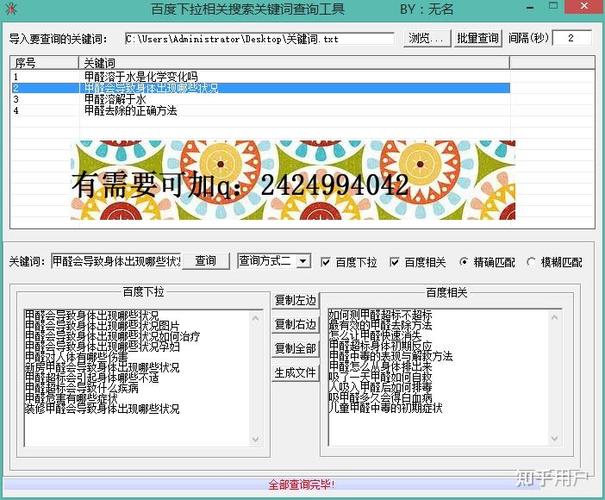
Task: Click 复制全部 button
Action: (x=296, y=349)
